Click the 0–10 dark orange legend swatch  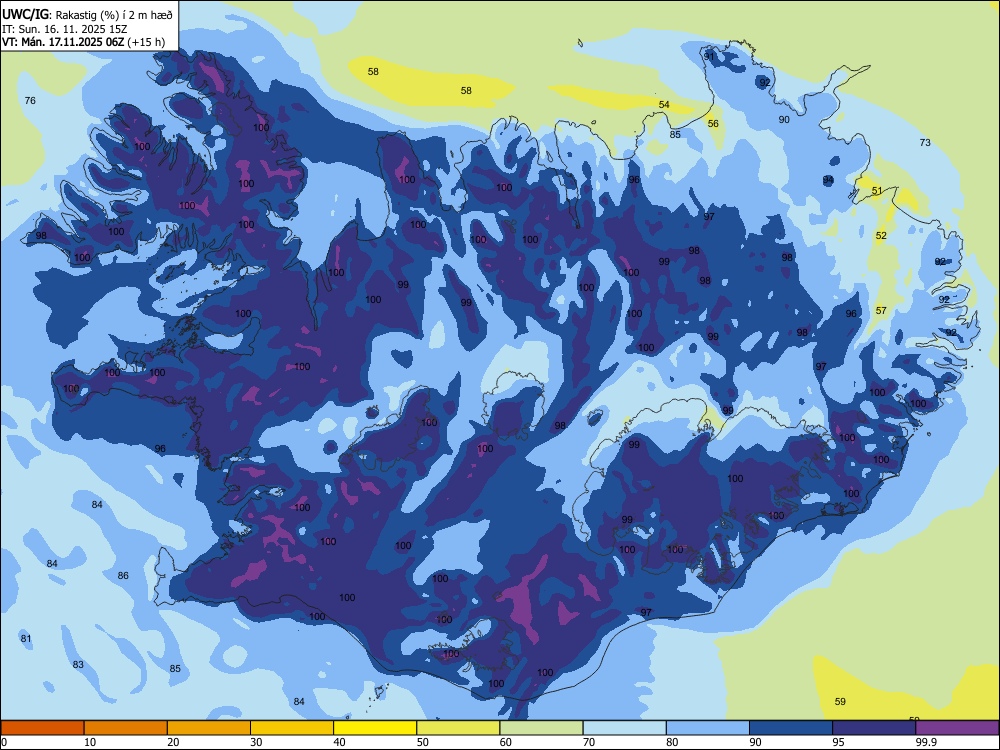[42, 728]
